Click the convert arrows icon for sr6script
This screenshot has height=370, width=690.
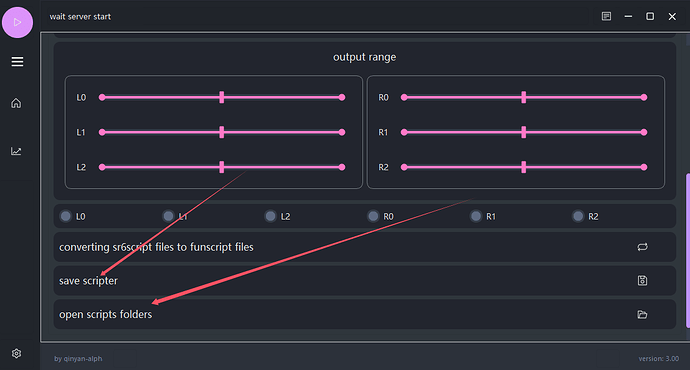tap(642, 247)
